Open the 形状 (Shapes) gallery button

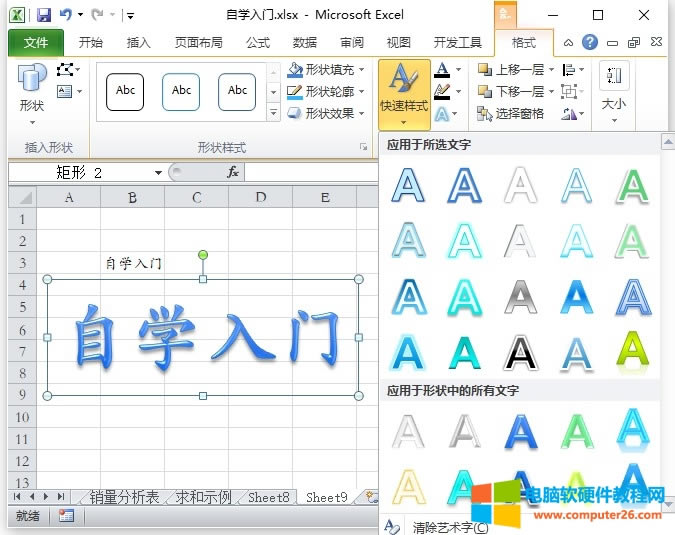point(32,89)
